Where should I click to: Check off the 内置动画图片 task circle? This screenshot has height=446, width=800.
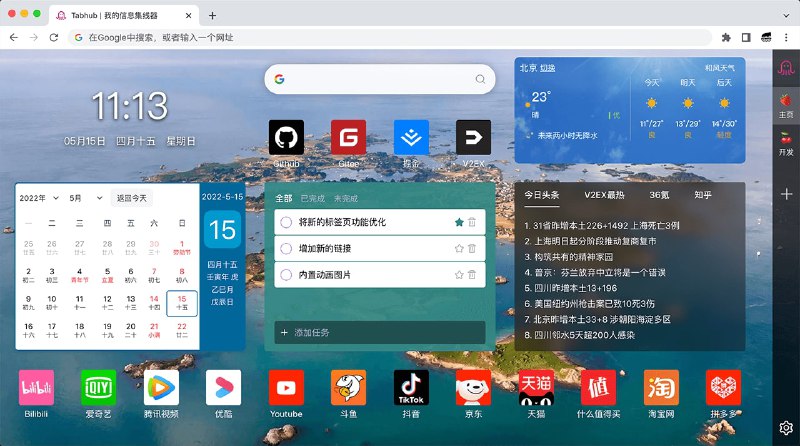(286, 275)
